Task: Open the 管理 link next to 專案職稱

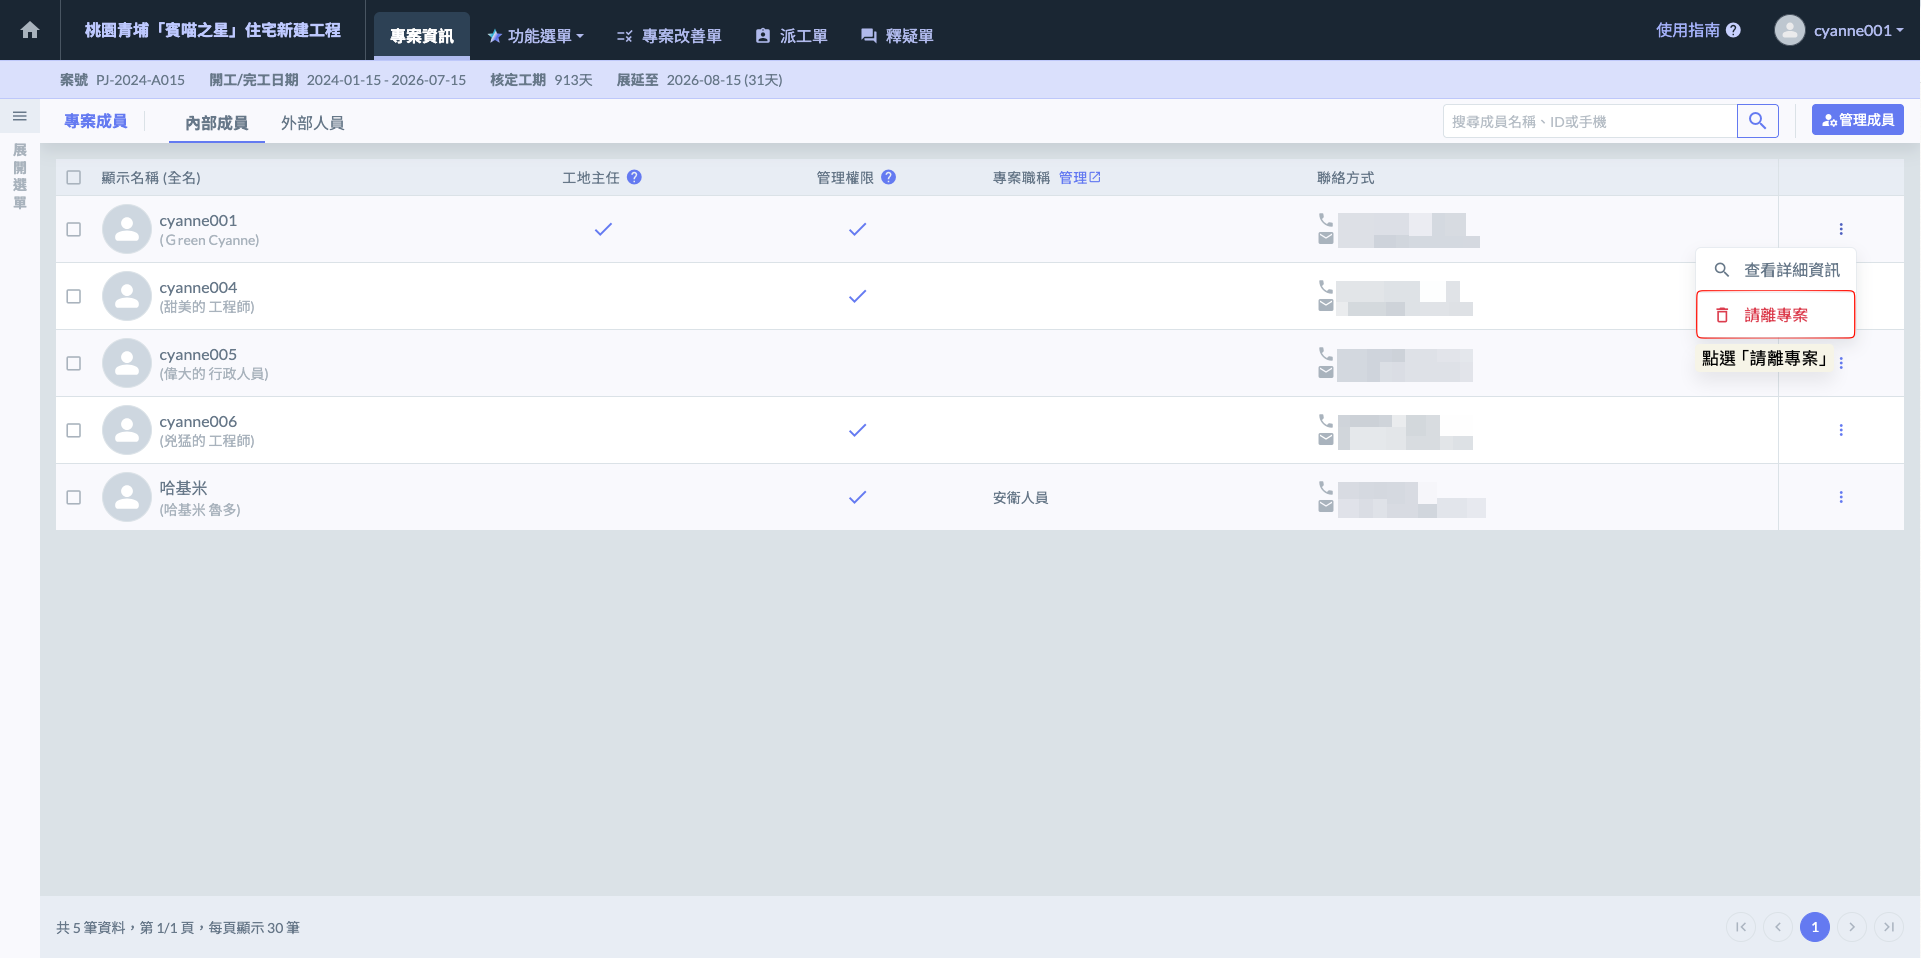Action: [x=1079, y=177]
